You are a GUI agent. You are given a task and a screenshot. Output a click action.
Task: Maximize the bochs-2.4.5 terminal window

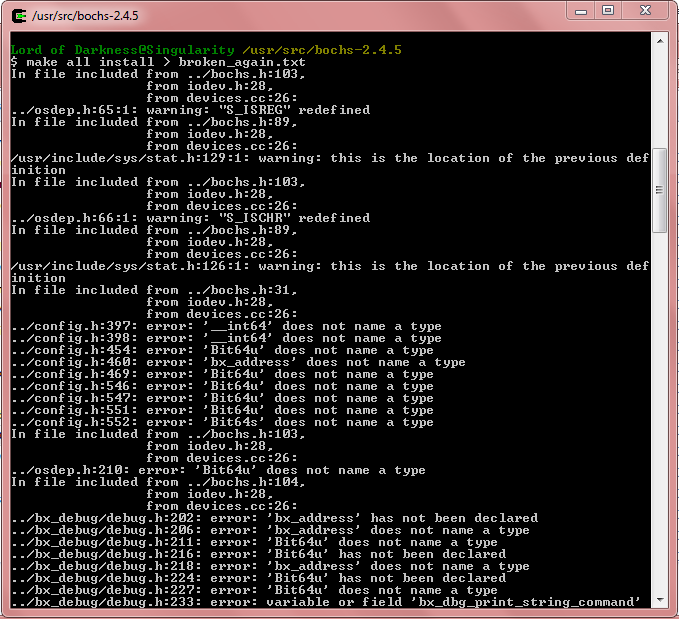point(608,11)
